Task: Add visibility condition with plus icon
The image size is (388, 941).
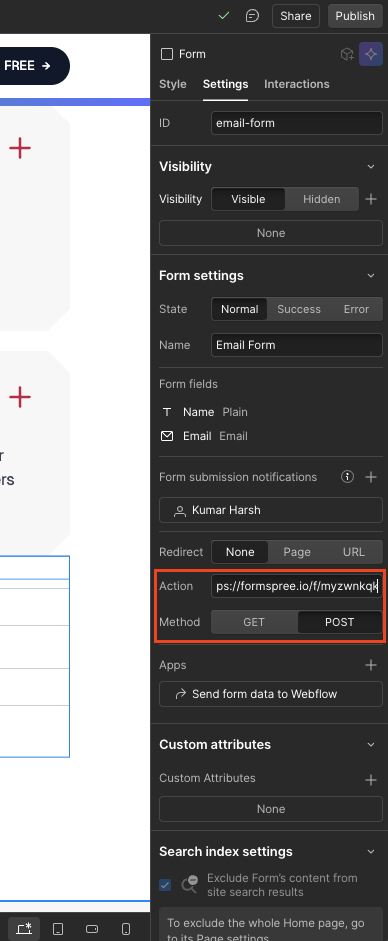Action: click(371, 199)
